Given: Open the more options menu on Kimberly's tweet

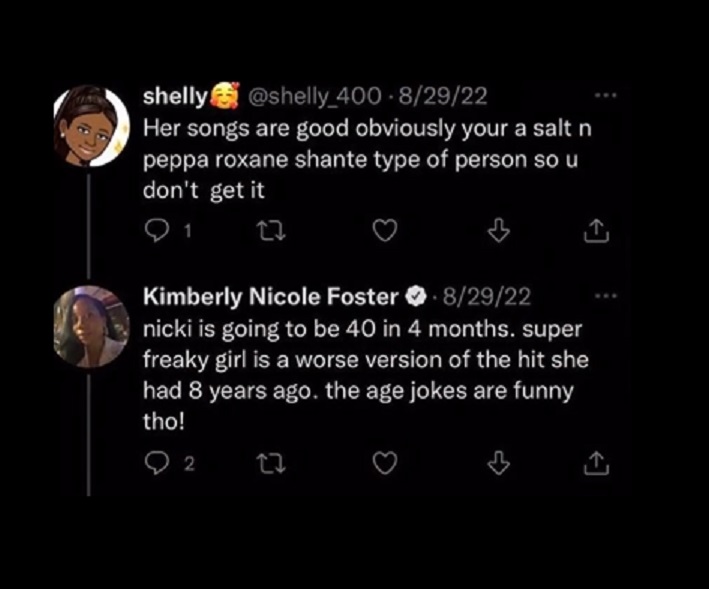Looking at the screenshot, I should (606, 296).
